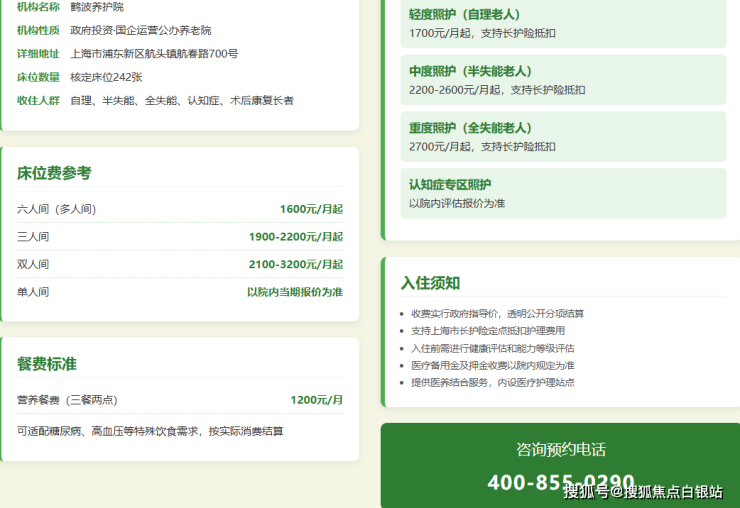This screenshot has width=740, height=508.
Task: Click the price 2100-3200元/月起
Action: pyautogui.click(x=296, y=264)
